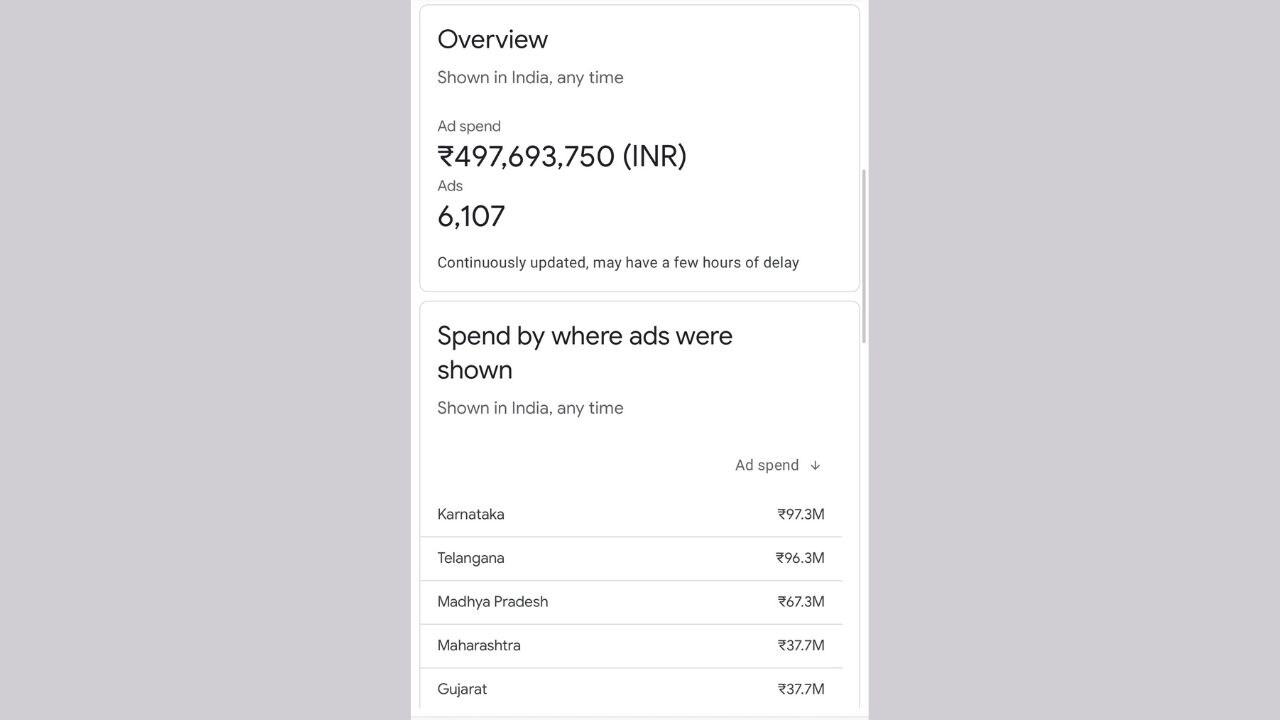Click the "Continuously updated" delay notice
Screen dimensions: 1280x720
click(x=618, y=262)
